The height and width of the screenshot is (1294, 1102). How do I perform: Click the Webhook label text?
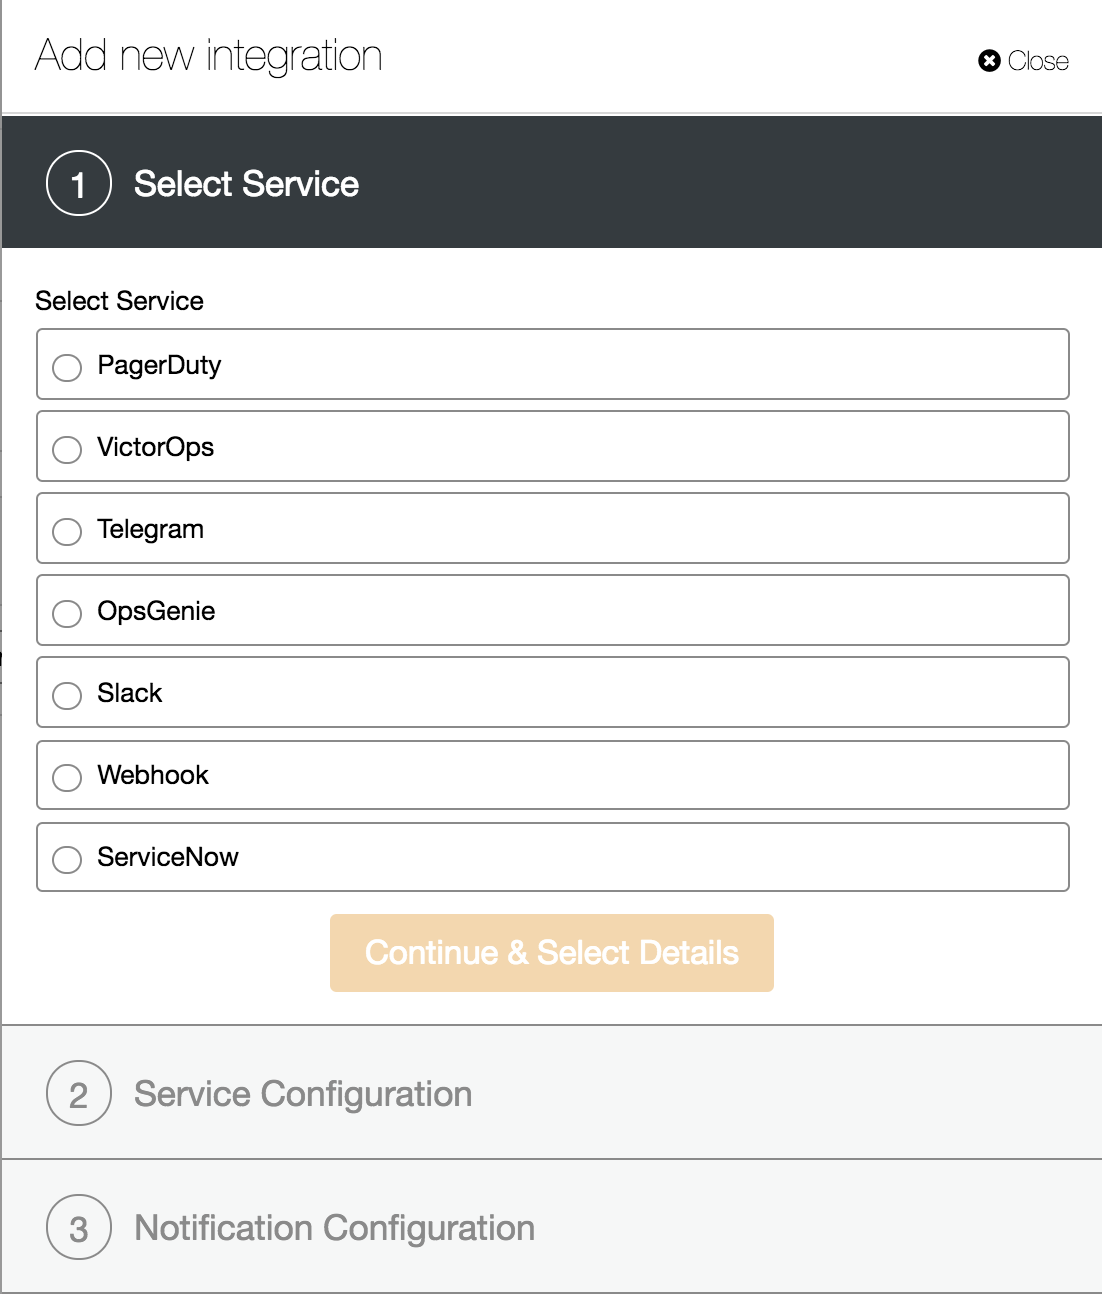153,775
